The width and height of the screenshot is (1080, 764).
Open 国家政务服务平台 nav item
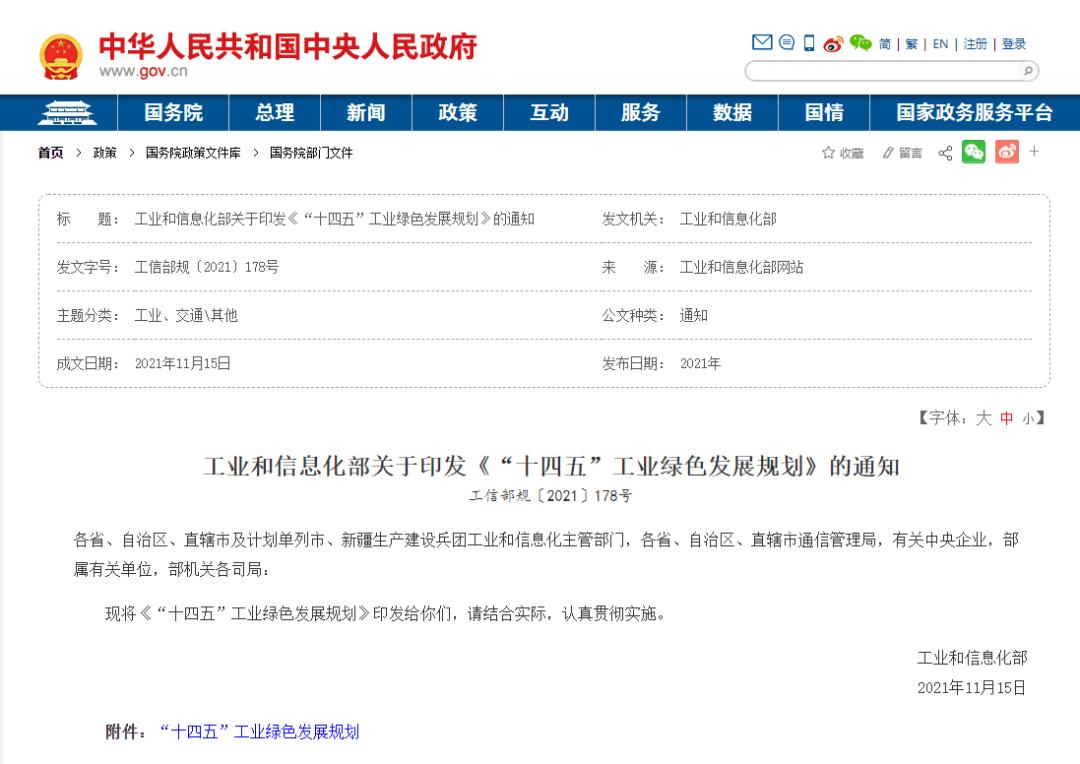click(x=974, y=112)
